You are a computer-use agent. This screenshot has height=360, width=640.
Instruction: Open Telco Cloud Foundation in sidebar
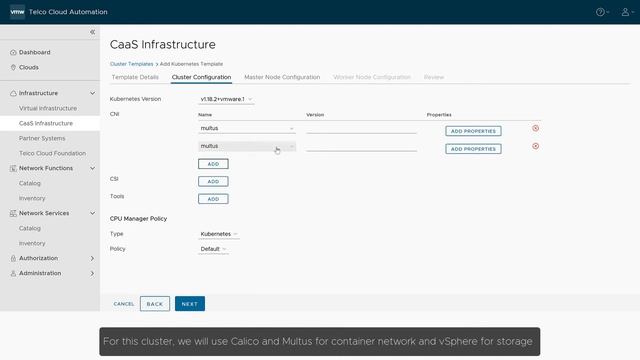[52, 153]
